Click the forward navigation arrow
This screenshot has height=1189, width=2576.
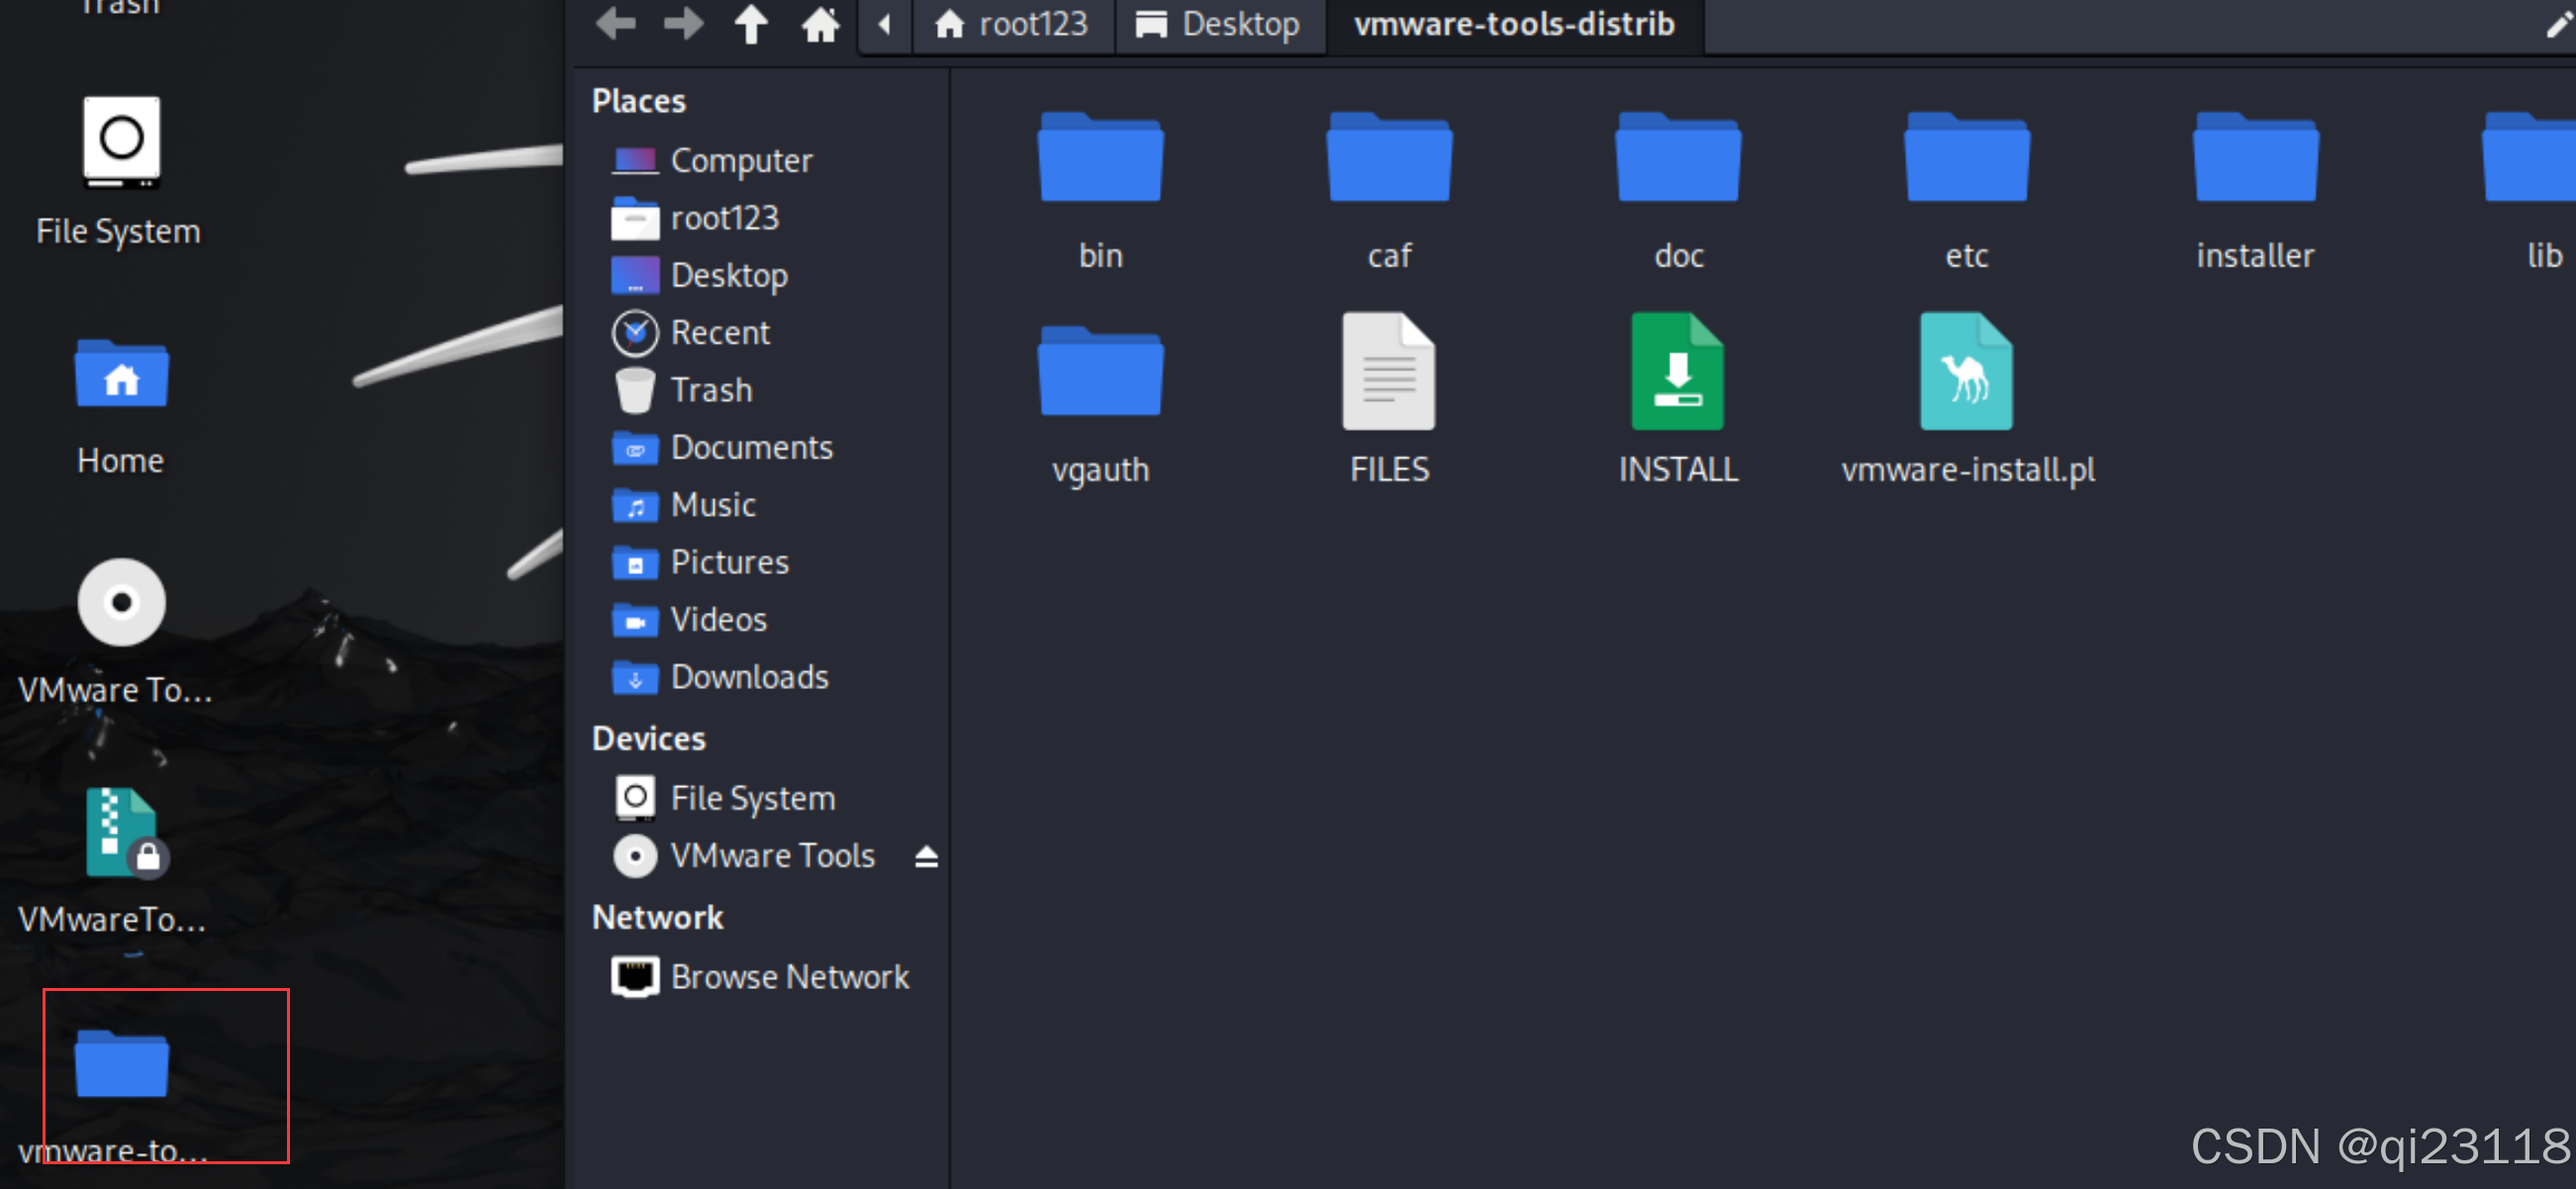(684, 23)
